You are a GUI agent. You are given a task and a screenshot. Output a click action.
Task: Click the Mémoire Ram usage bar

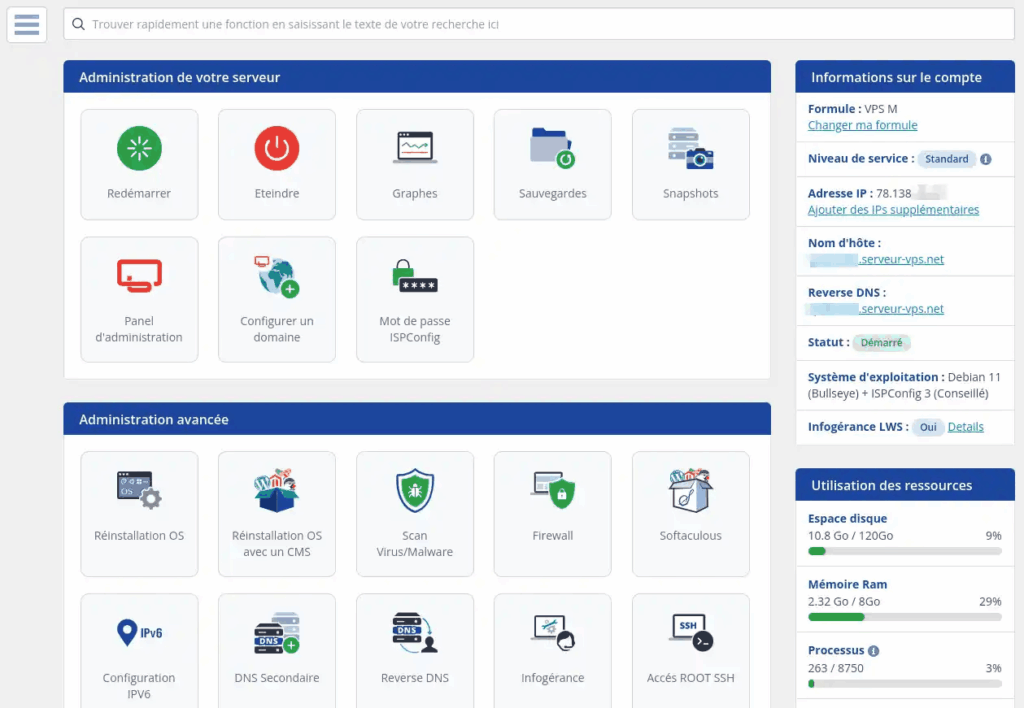[904, 617]
